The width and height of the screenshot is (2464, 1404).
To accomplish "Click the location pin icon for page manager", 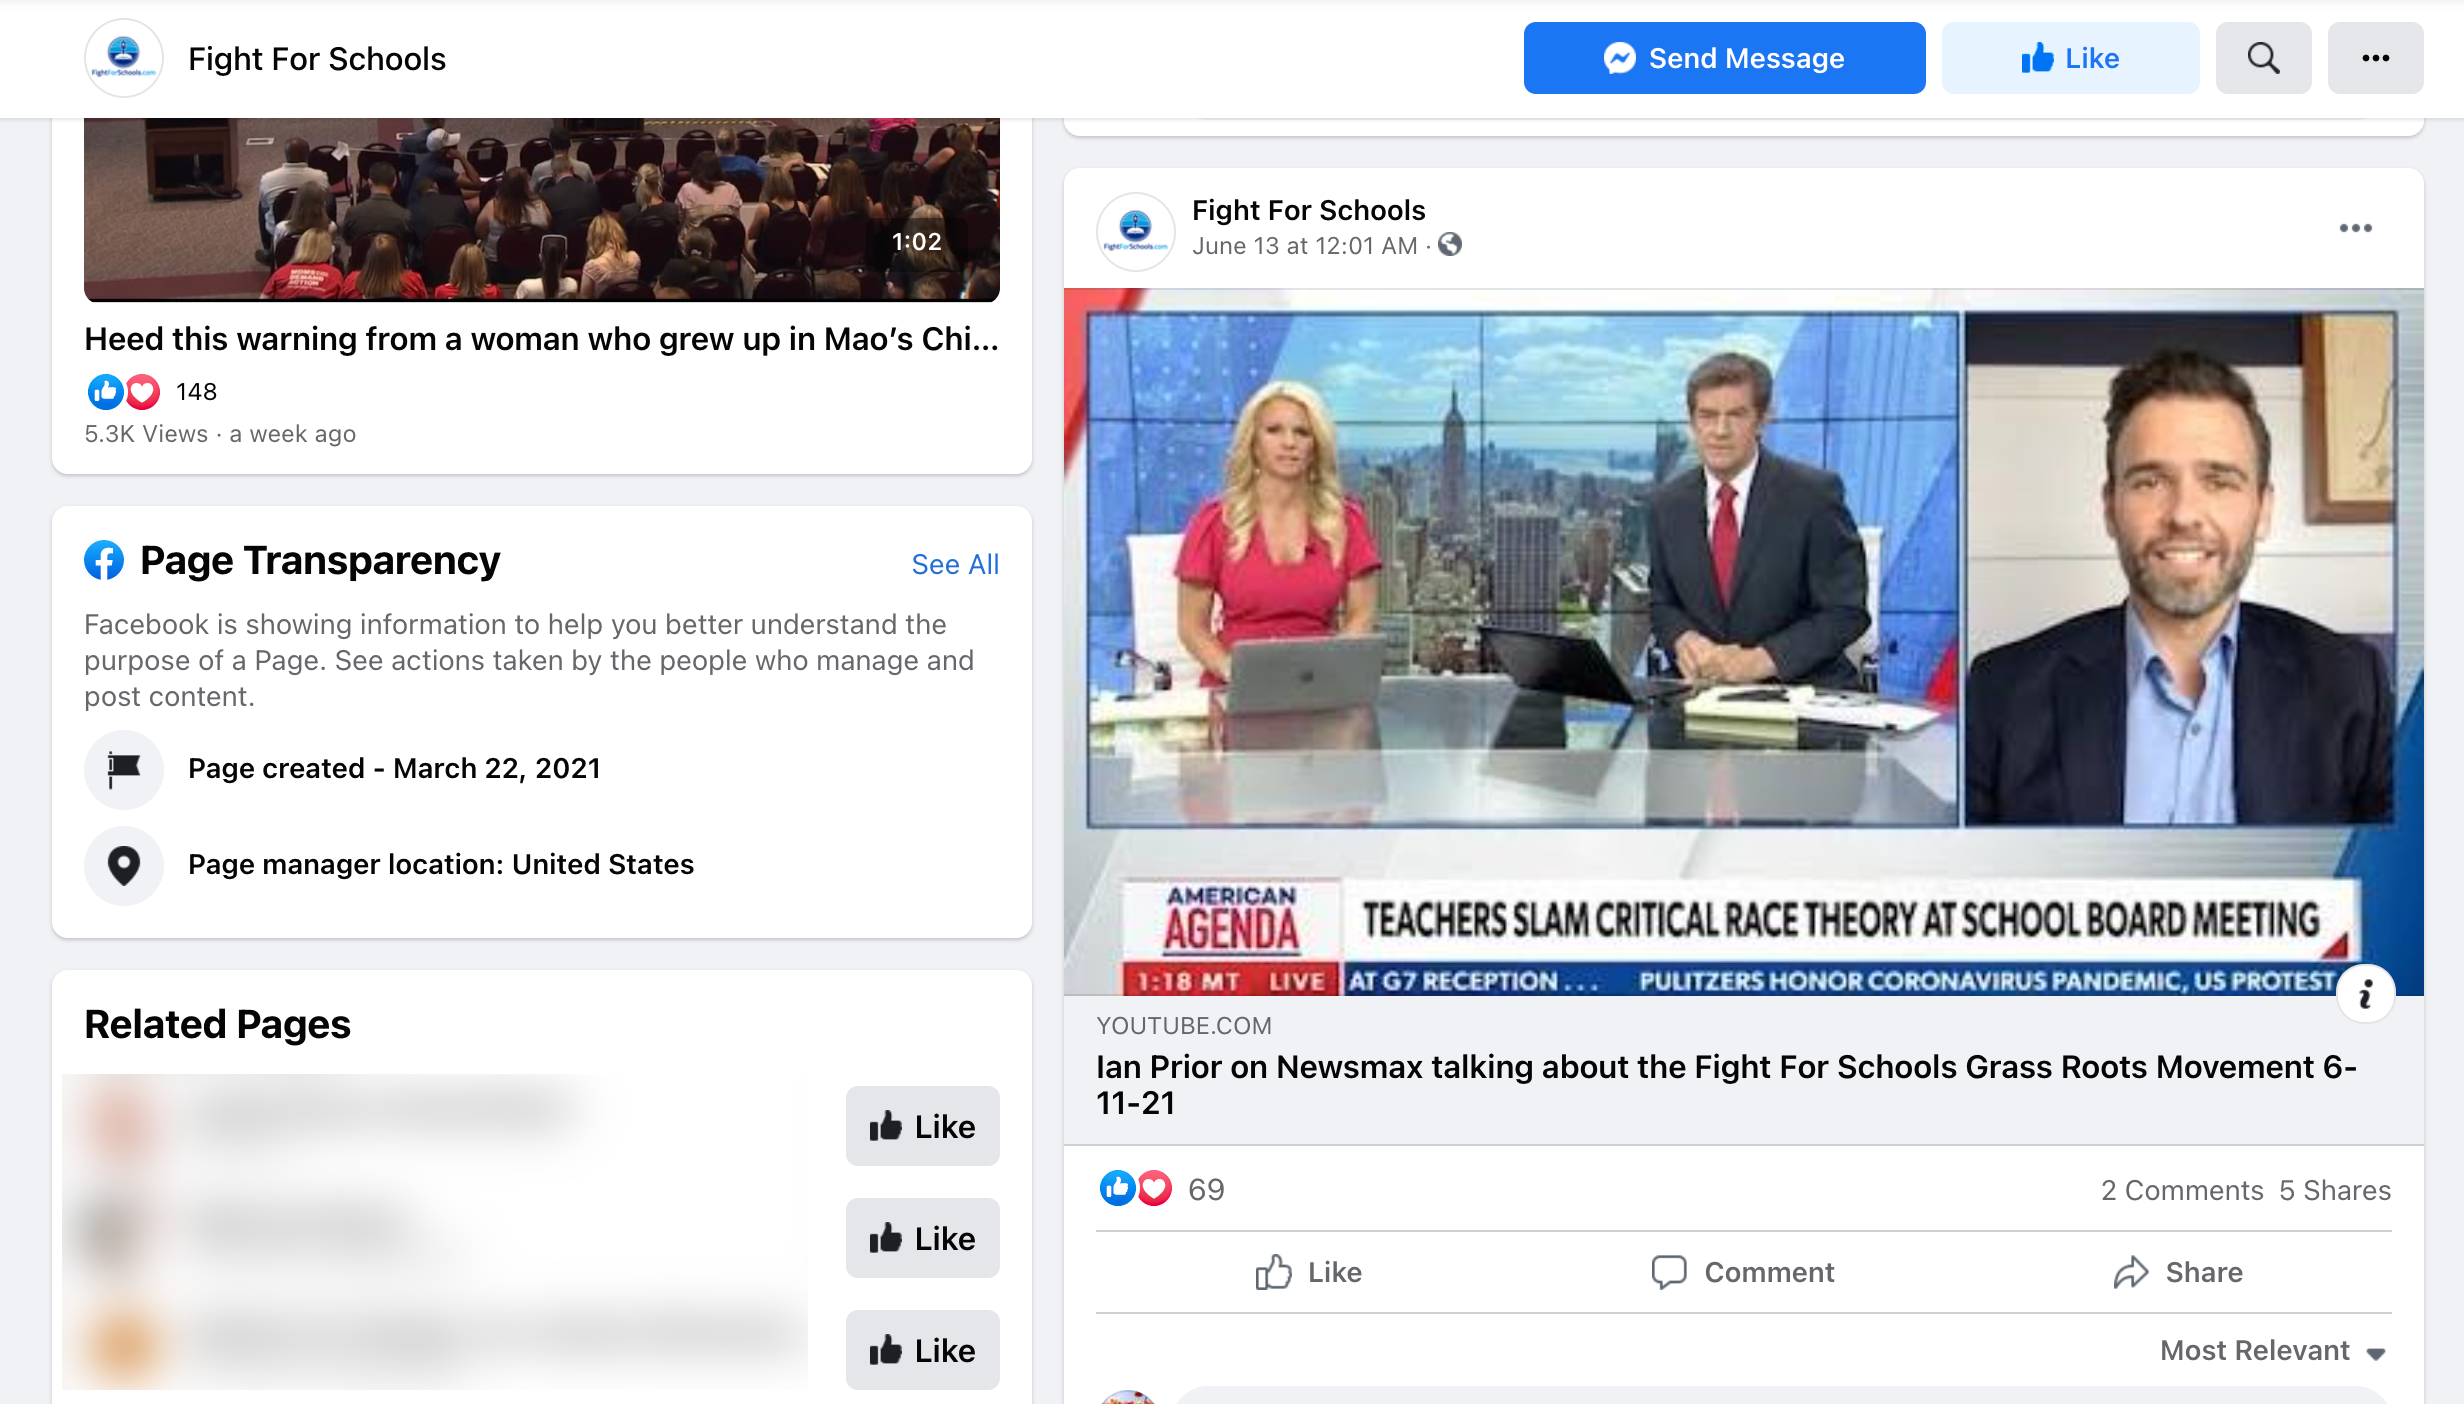I will 123,865.
